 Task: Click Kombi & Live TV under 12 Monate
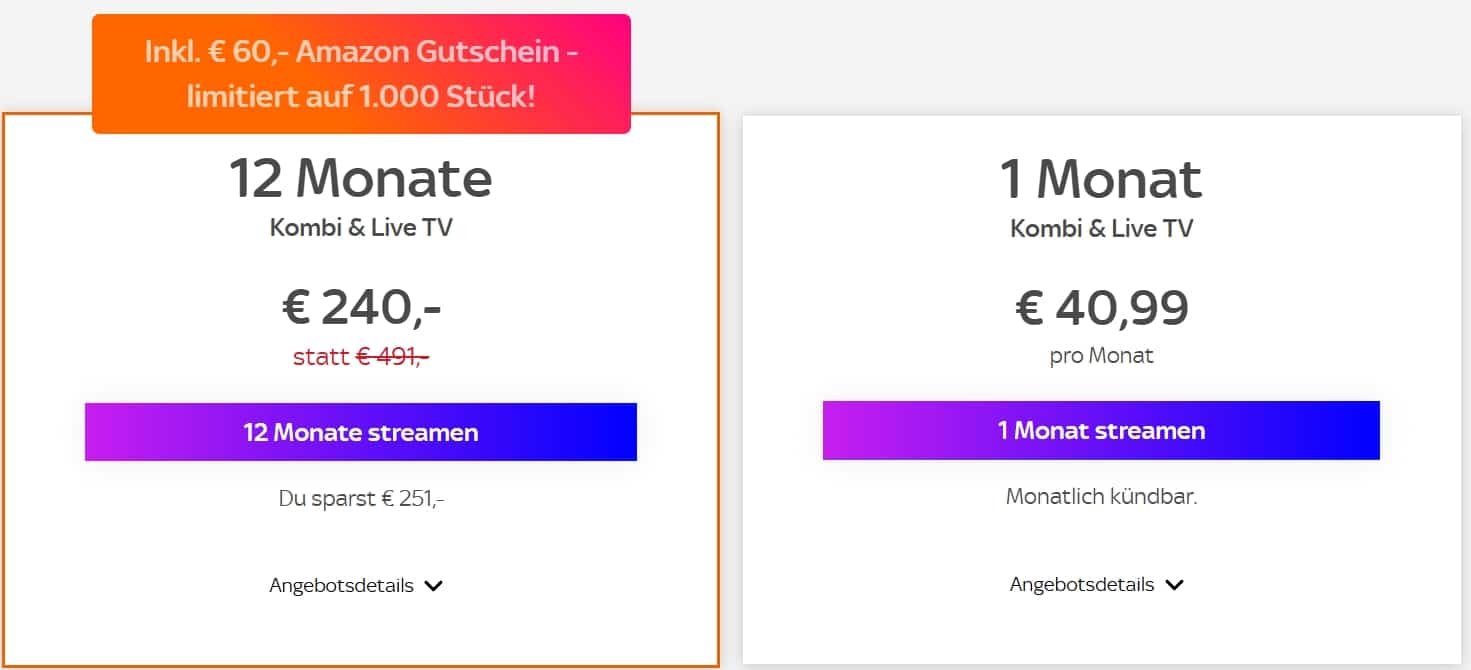361,227
